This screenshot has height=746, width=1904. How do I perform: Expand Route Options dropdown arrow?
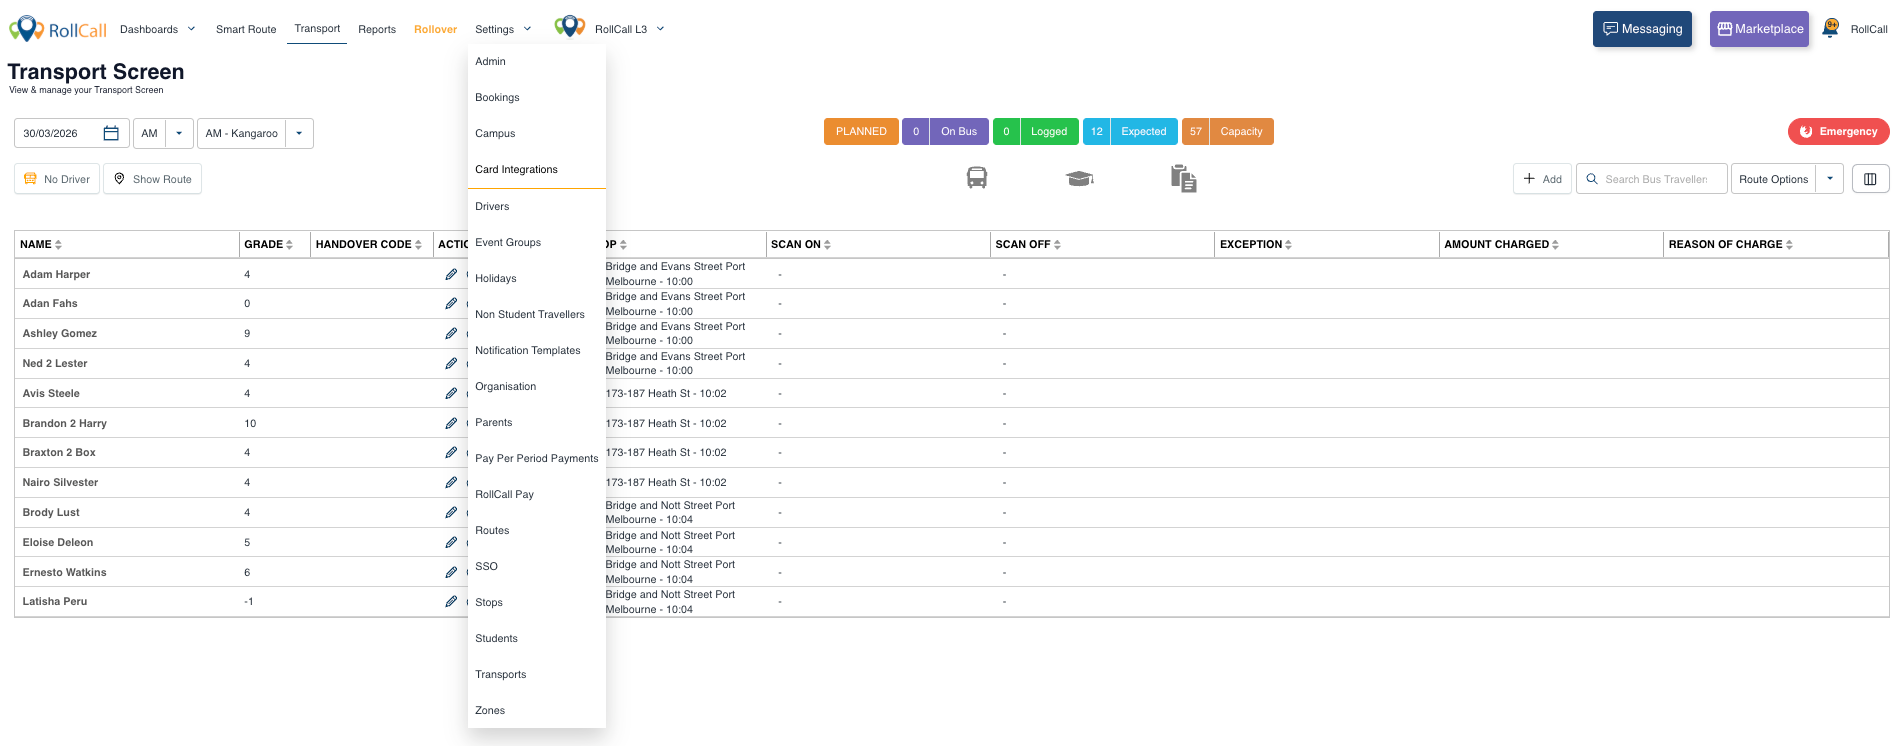(x=1830, y=179)
